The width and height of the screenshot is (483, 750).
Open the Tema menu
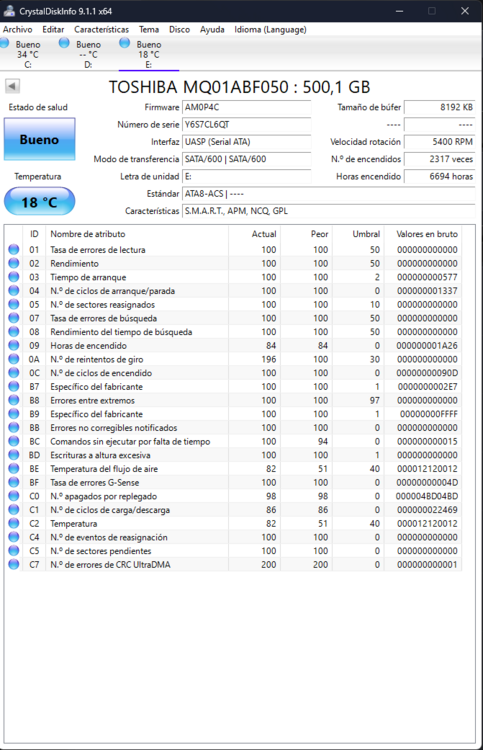click(149, 29)
